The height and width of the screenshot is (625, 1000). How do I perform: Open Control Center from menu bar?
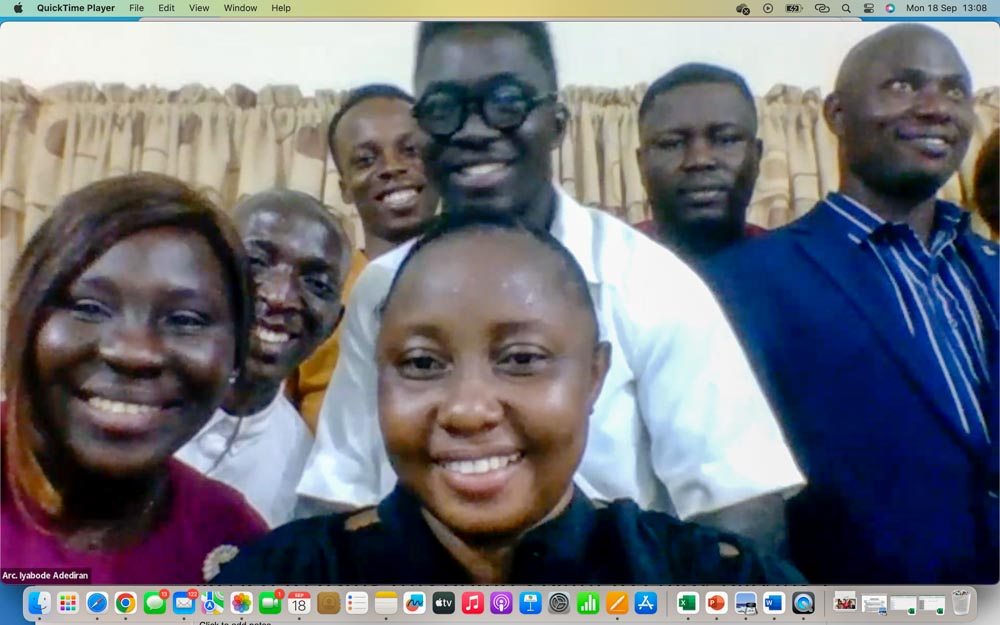(869, 8)
